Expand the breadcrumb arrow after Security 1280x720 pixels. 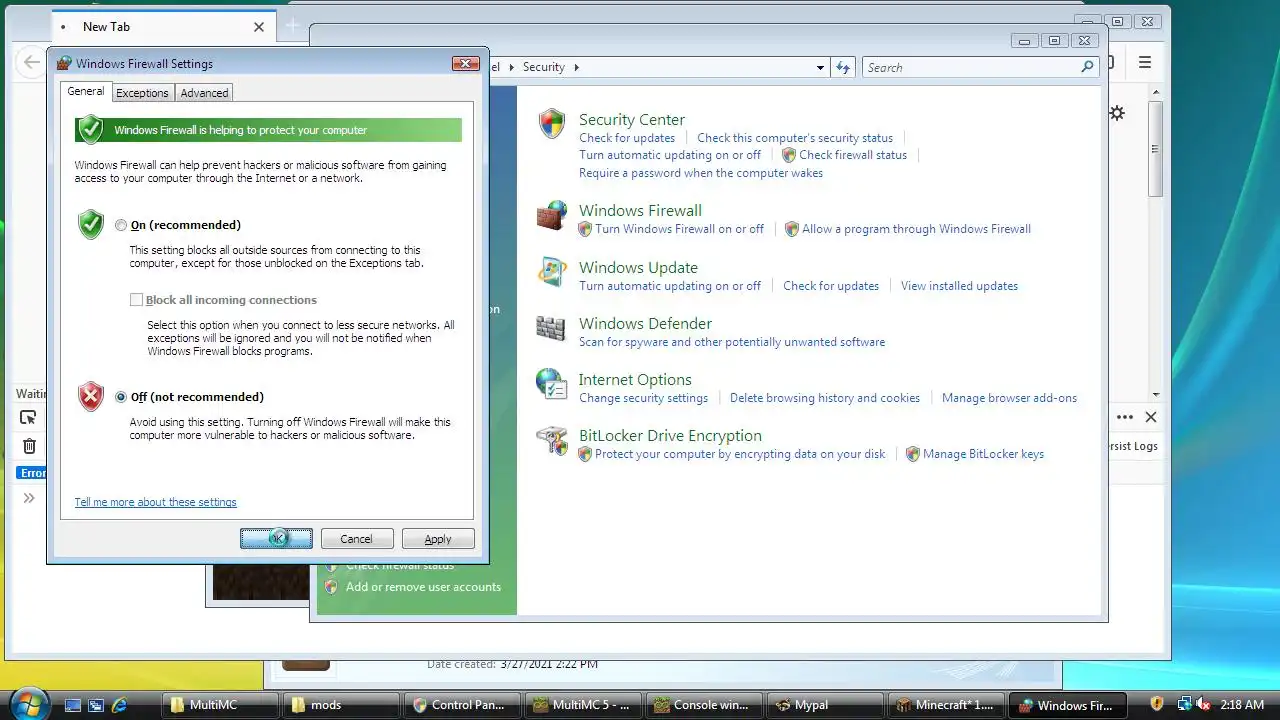576,67
